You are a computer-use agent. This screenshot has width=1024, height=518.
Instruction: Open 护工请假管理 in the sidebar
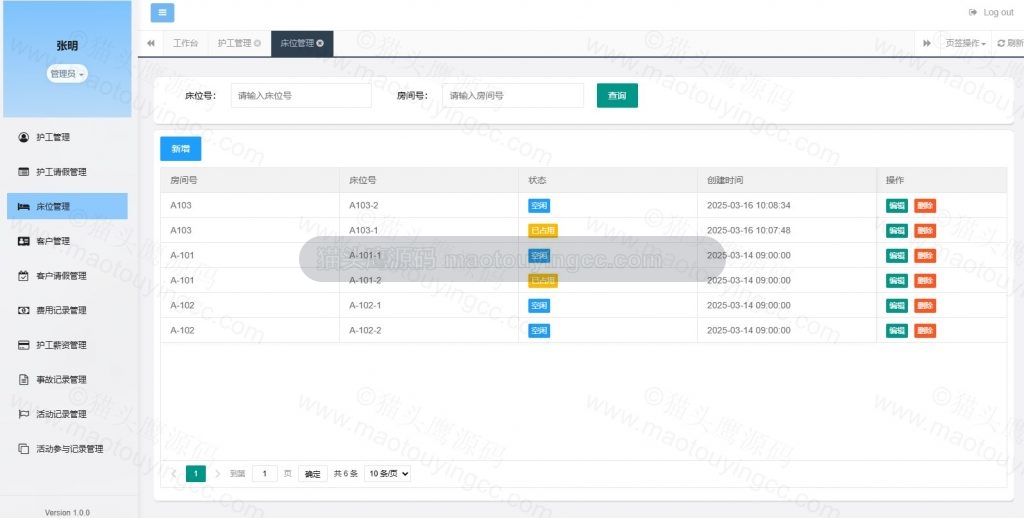tap(67, 172)
